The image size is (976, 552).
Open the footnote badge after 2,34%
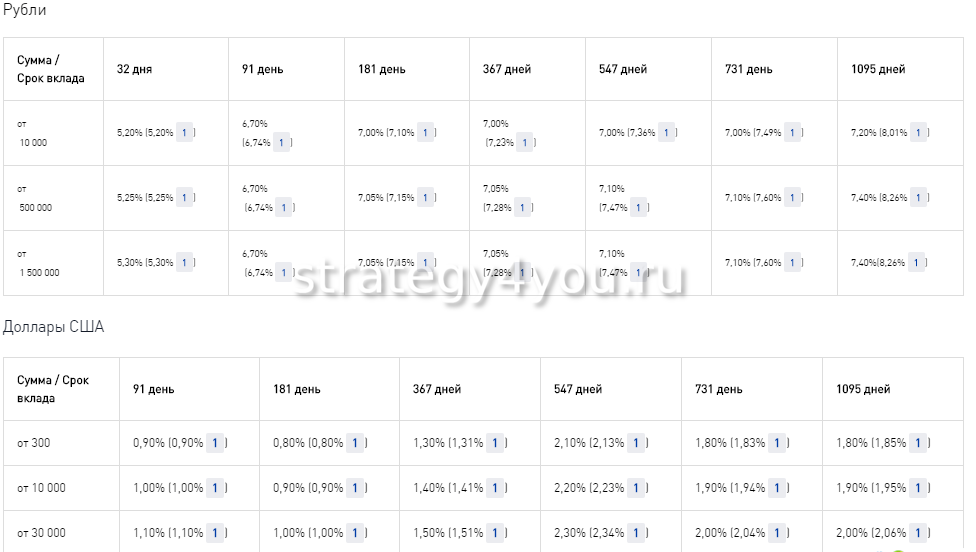click(637, 533)
